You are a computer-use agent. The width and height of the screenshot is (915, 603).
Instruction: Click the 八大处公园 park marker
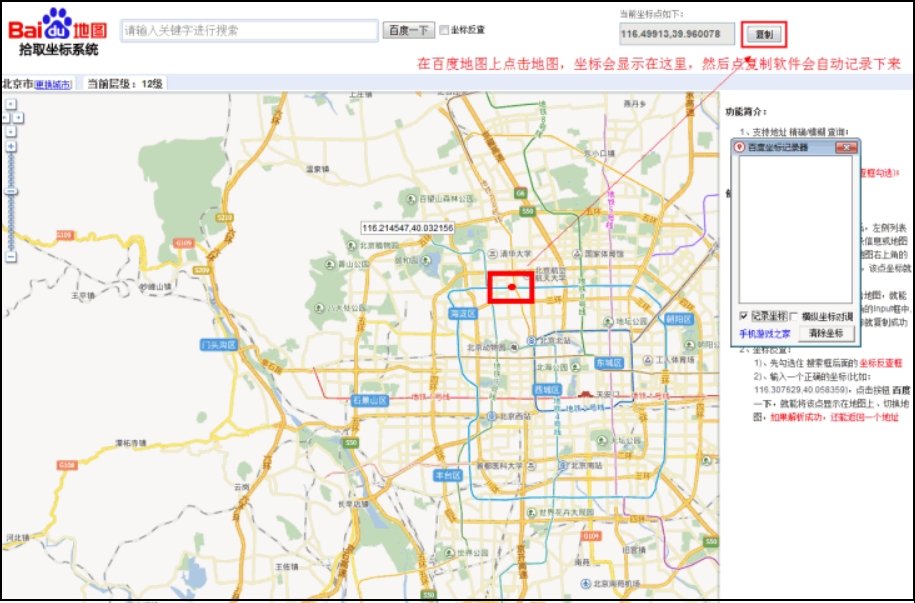click(x=319, y=308)
